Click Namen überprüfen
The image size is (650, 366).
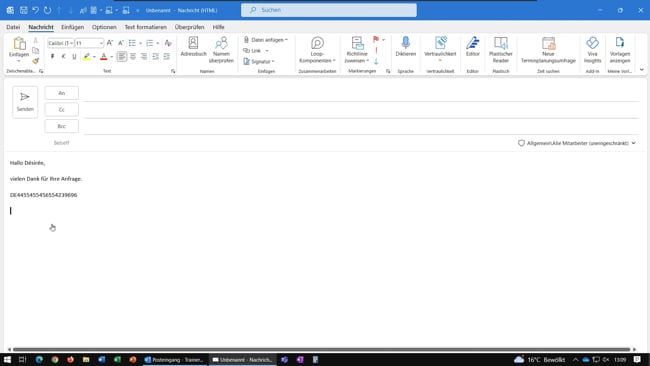(x=221, y=50)
